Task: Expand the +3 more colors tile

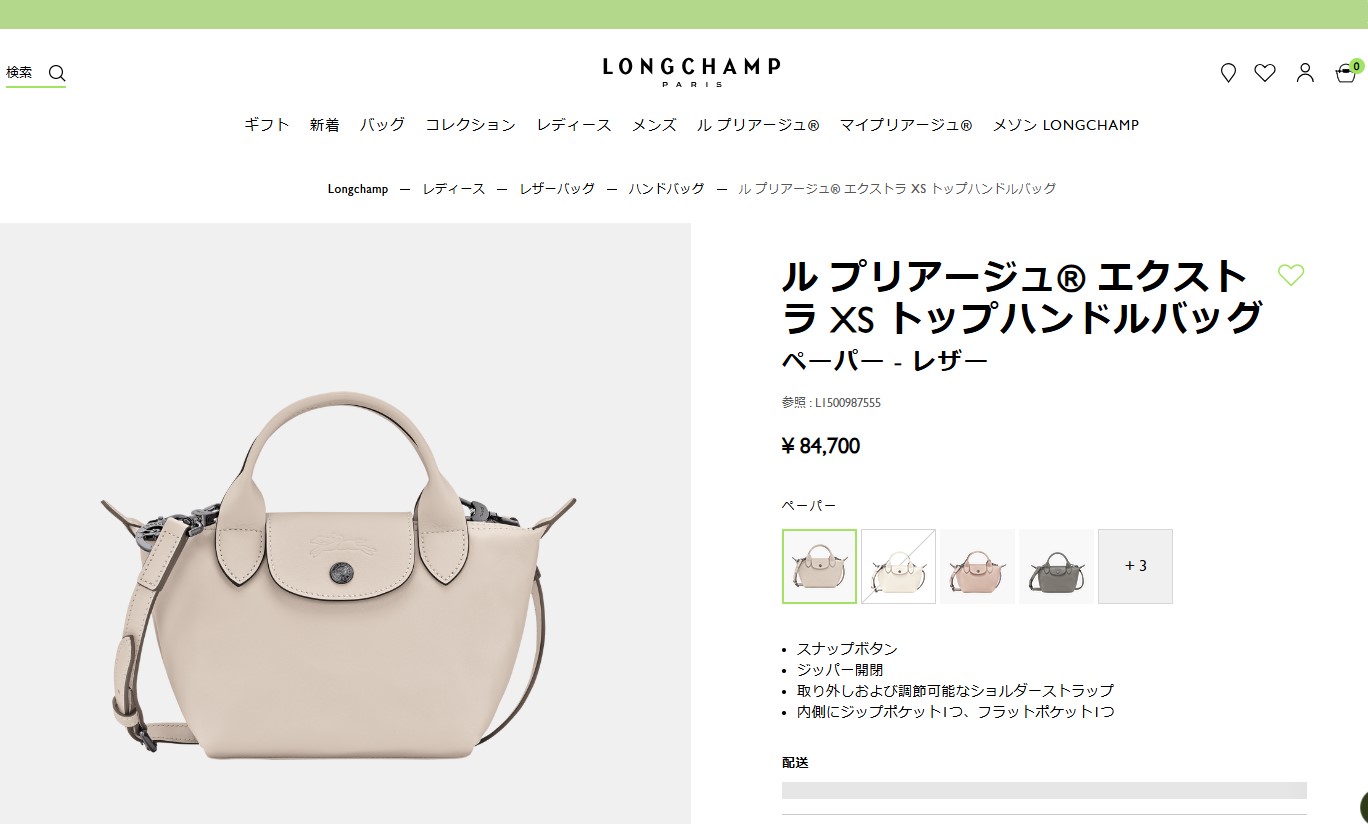Action: 1135,566
